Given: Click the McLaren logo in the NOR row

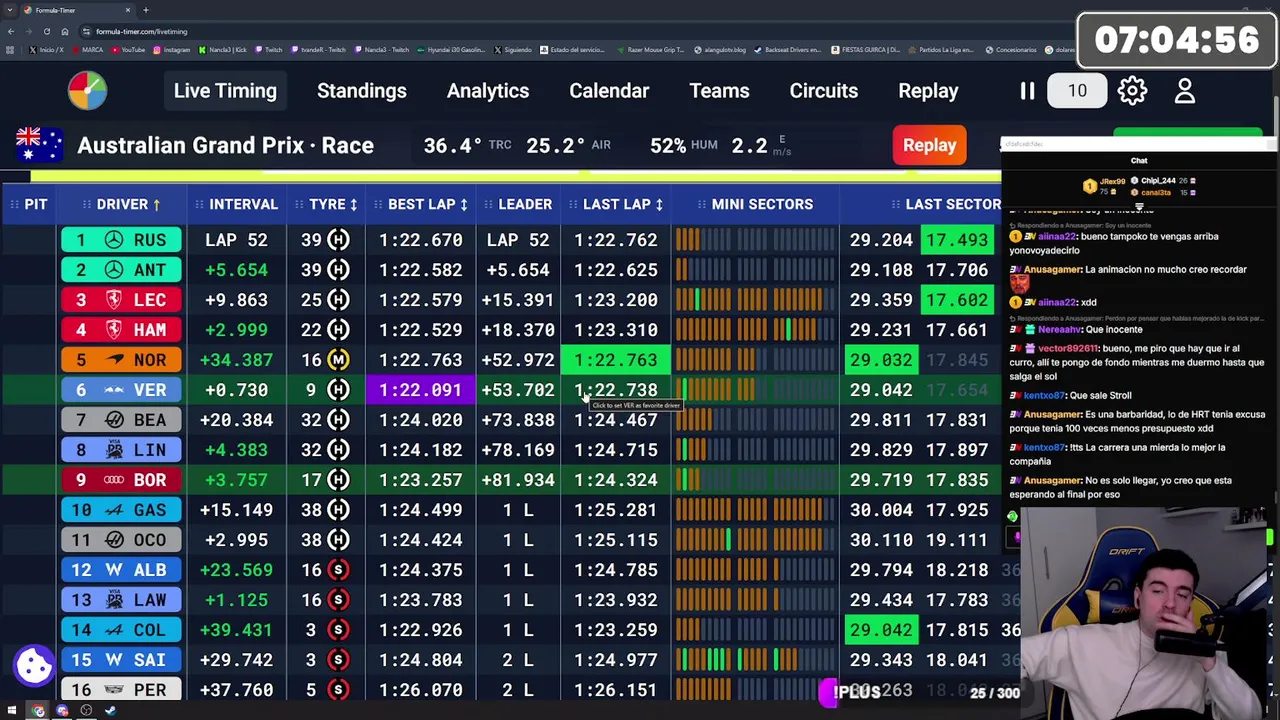Looking at the screenshot, I should click(x=115, y=360).
